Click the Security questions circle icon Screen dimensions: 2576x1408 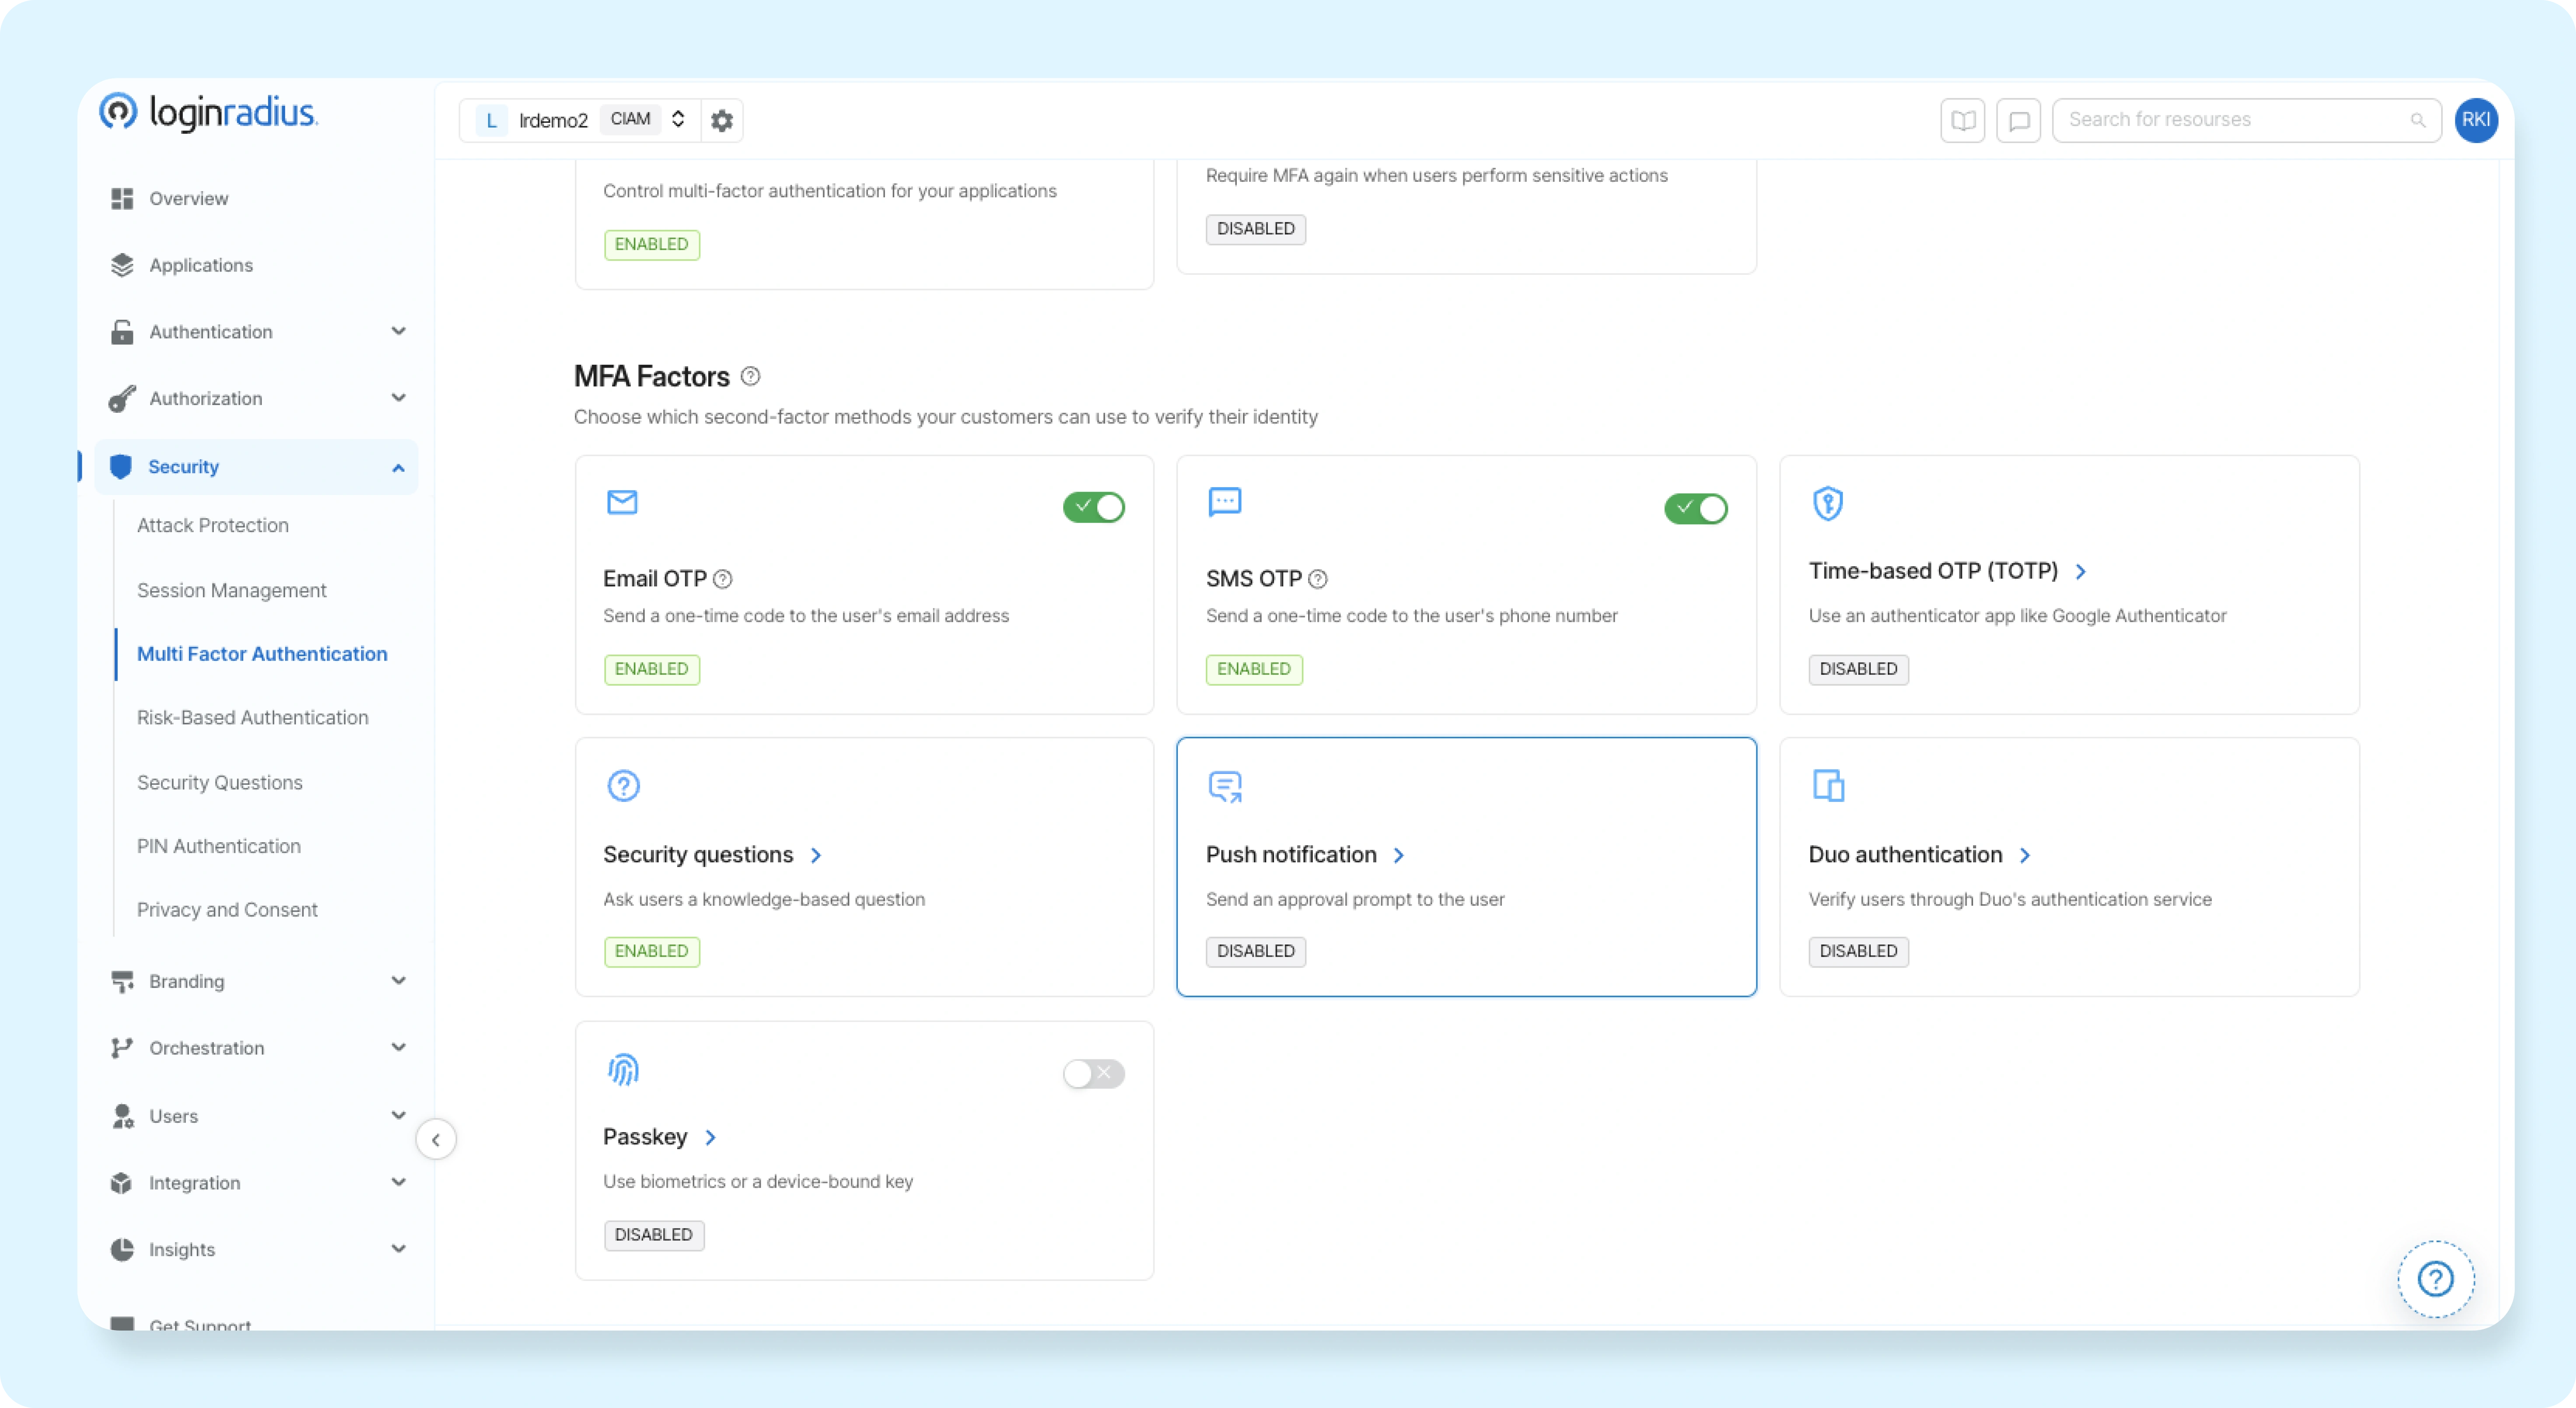(x=623, y=786)
